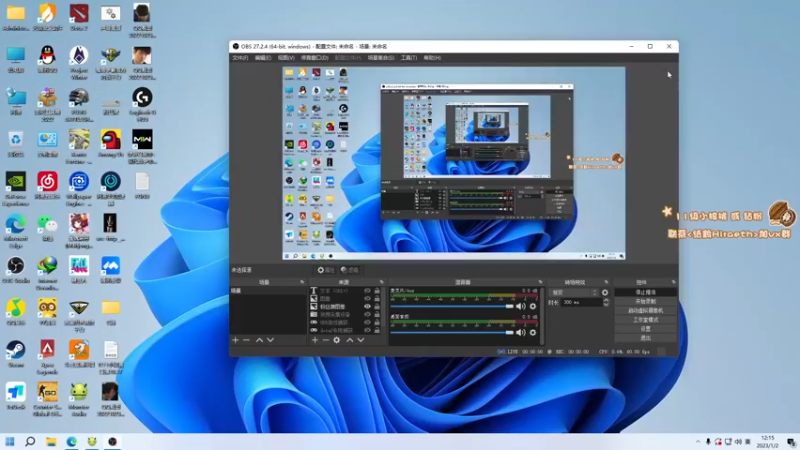Viewport: 800px width, 450px height.
Task: Toggle visibility of the bold selected source
Action: click(x=367, y=307)
